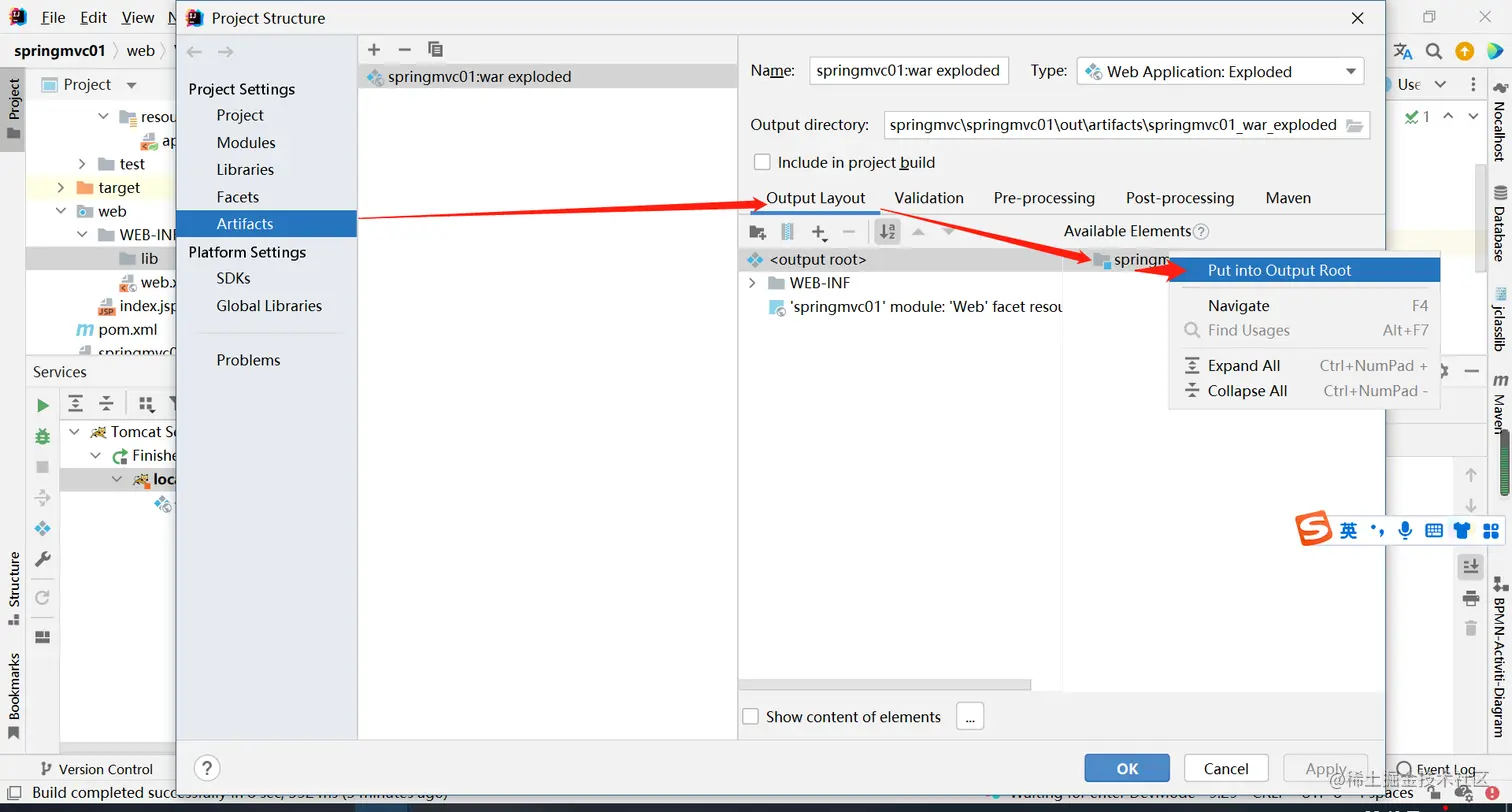Viewport: 1512px width, 812px height.
Task: Switch to Maven tab
Action: (x=1288, y=198)
